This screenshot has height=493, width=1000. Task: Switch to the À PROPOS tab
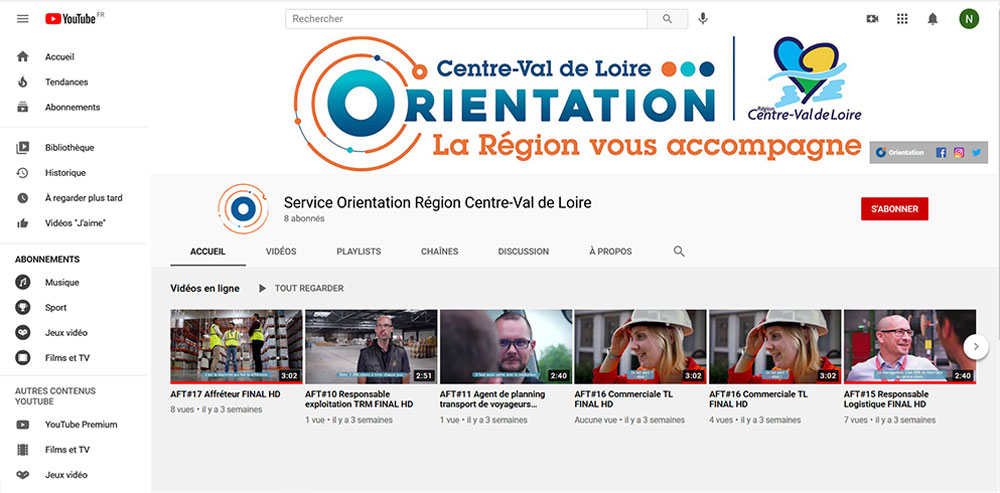pos(610,251)
